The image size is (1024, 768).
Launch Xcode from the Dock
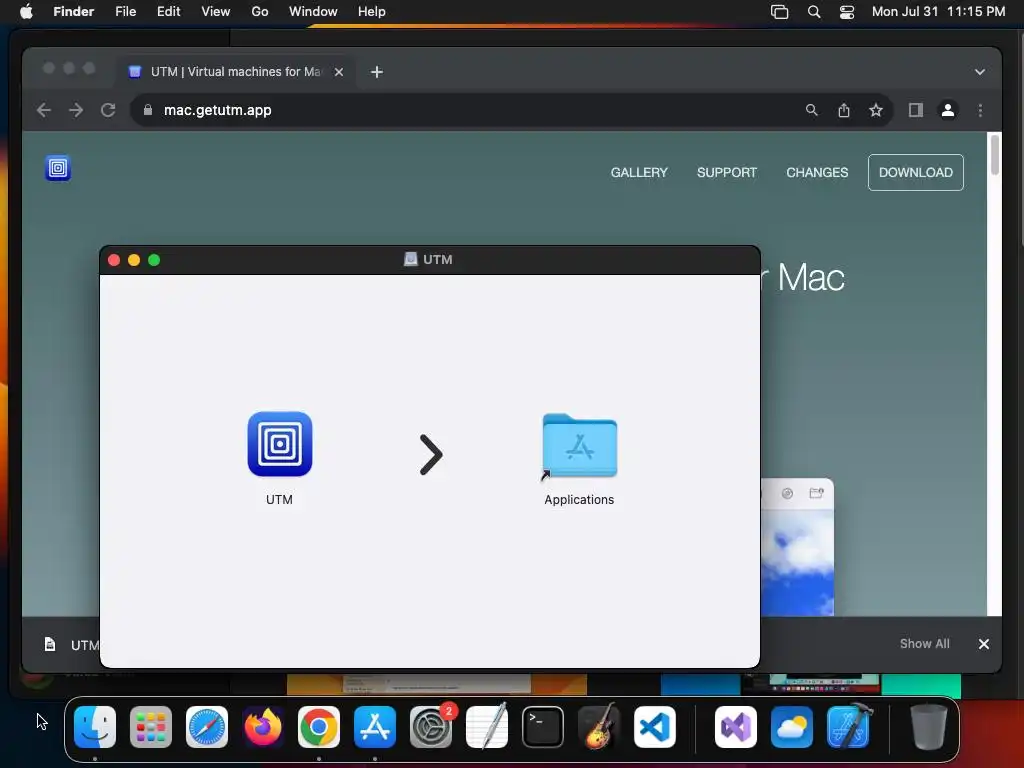pos(848,727)
